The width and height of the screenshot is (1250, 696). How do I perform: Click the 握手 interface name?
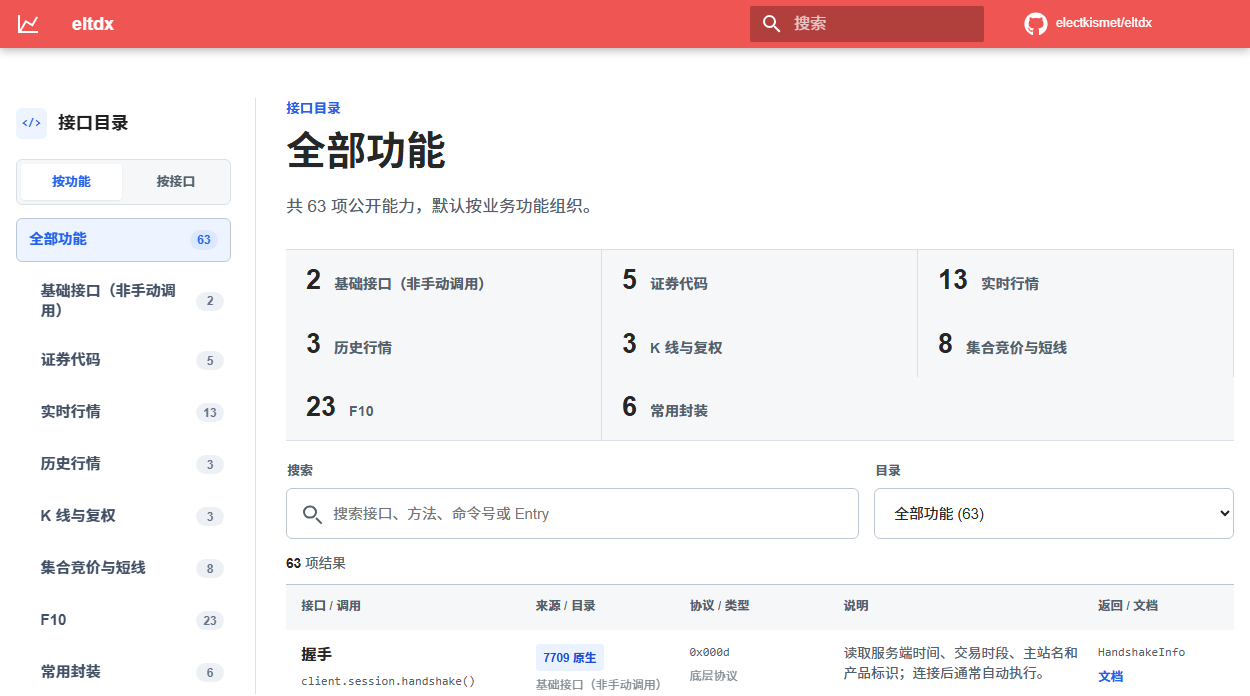(316, 655)
